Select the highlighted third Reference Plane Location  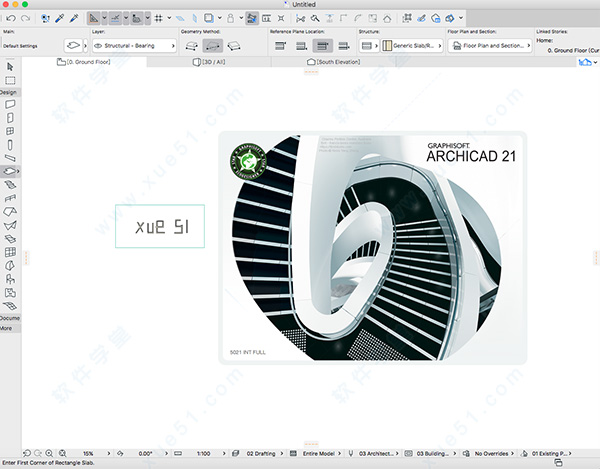click(323, 46)
